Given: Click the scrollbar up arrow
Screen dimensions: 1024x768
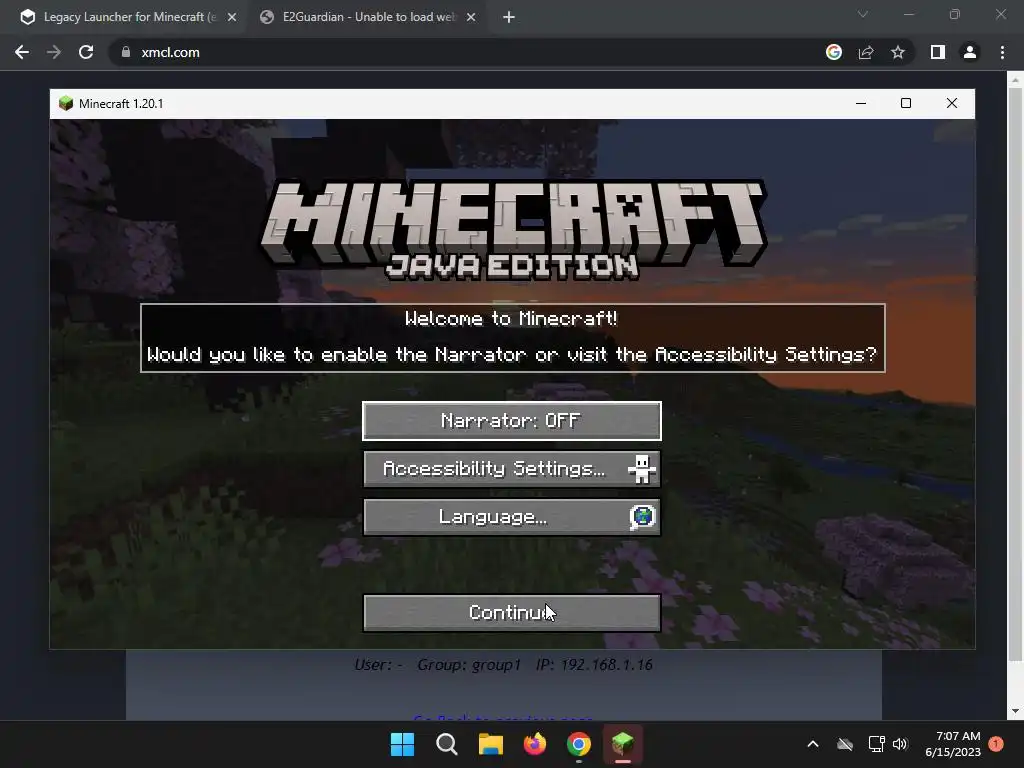Looking at the screenshot, I should [x=1014, y=80].
